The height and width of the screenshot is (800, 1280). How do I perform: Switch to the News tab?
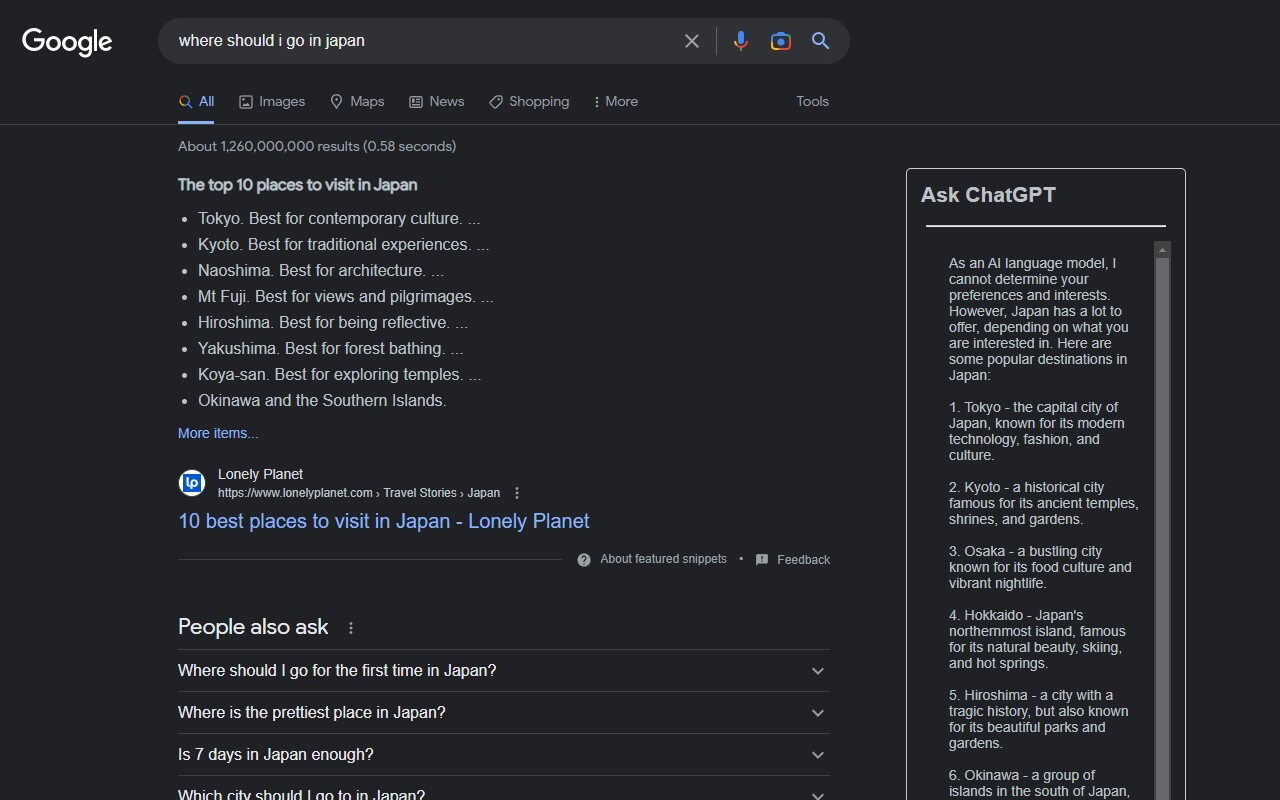pos(436,102)
